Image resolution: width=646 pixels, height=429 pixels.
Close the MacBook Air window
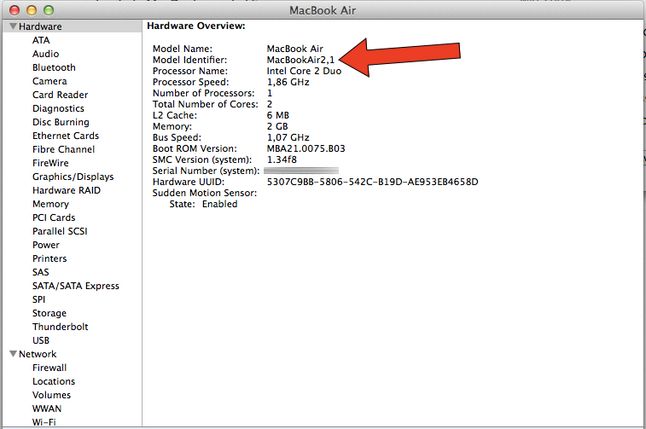click(14, 10)
